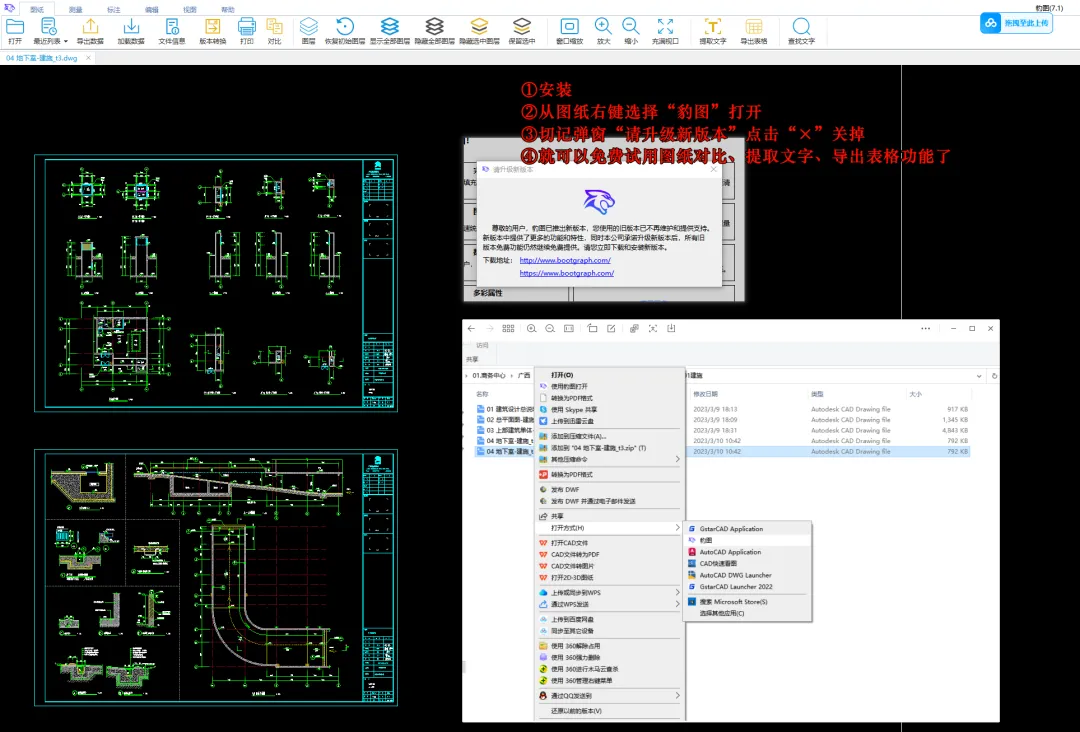
Task: Click the 打开 (Open) folder icon
Action: pos(15,27)
